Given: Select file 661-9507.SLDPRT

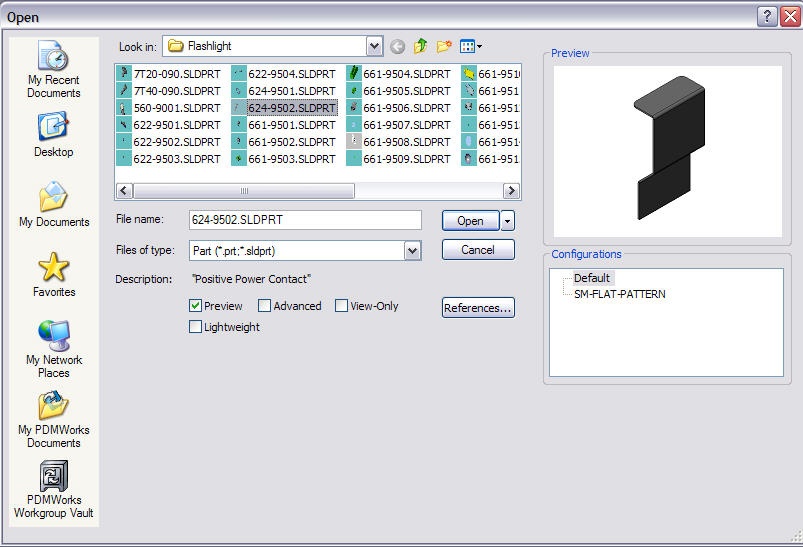Looking at the screenshot, I should coord(399,125).
